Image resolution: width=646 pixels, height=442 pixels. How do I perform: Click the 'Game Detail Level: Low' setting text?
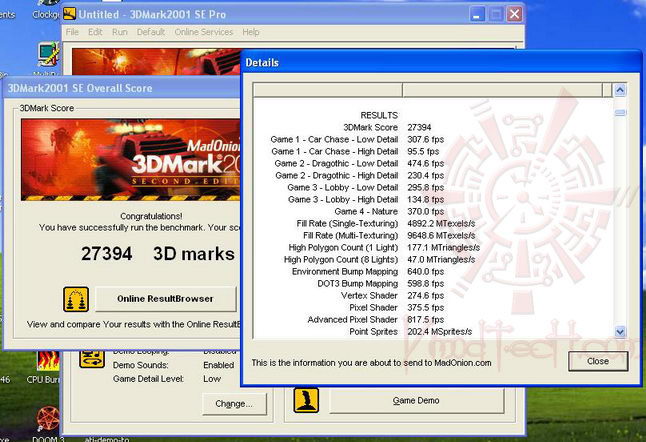click(x=167, y=379)
